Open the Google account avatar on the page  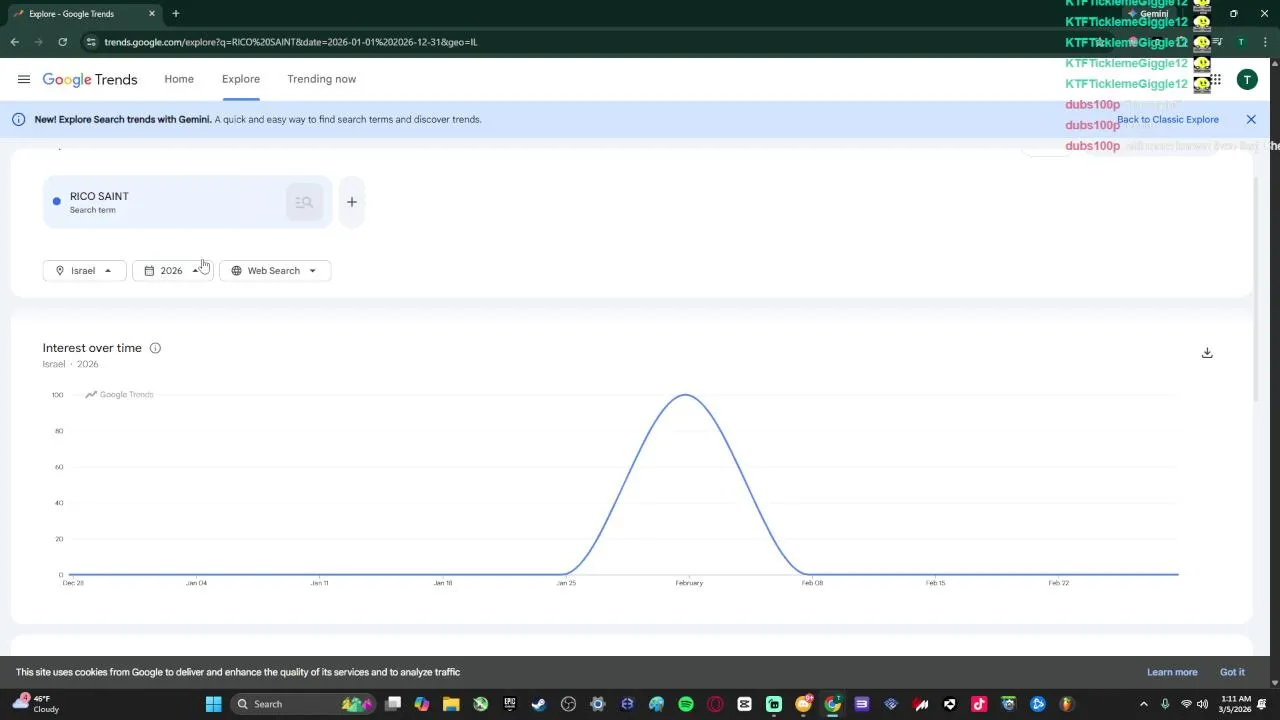pyautogui.click(x=1247, y=80)
